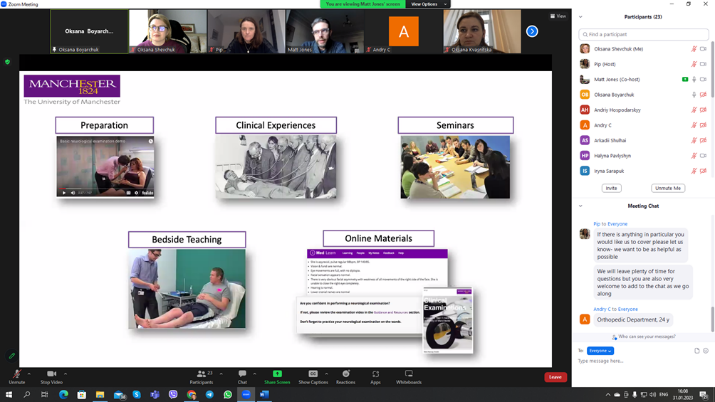Click the Find a participant search field

point(644,34)
